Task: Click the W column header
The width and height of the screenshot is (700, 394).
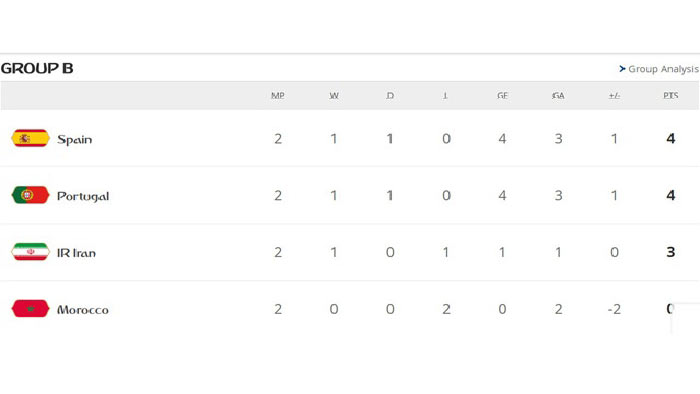Action: 334,95
